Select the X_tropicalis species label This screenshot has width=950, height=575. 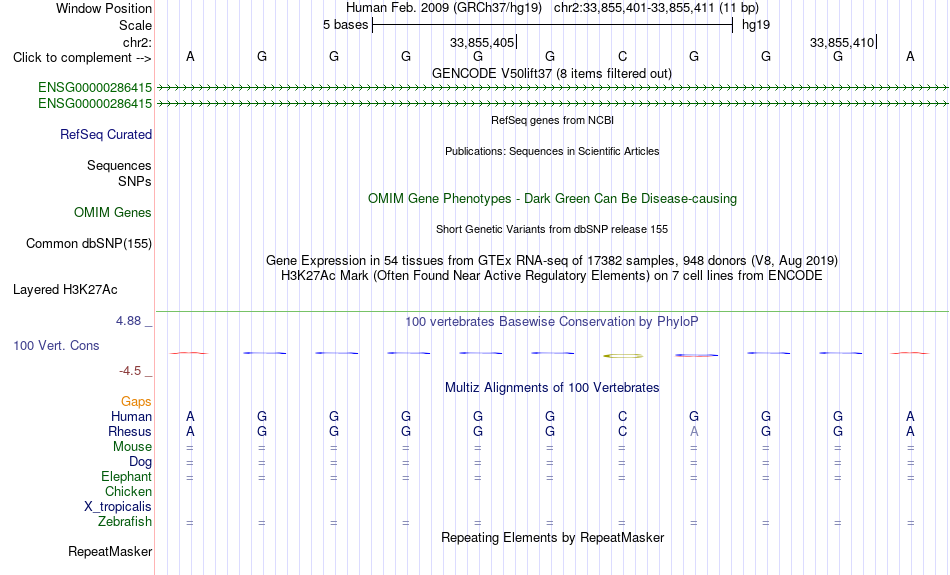(118, 507)
